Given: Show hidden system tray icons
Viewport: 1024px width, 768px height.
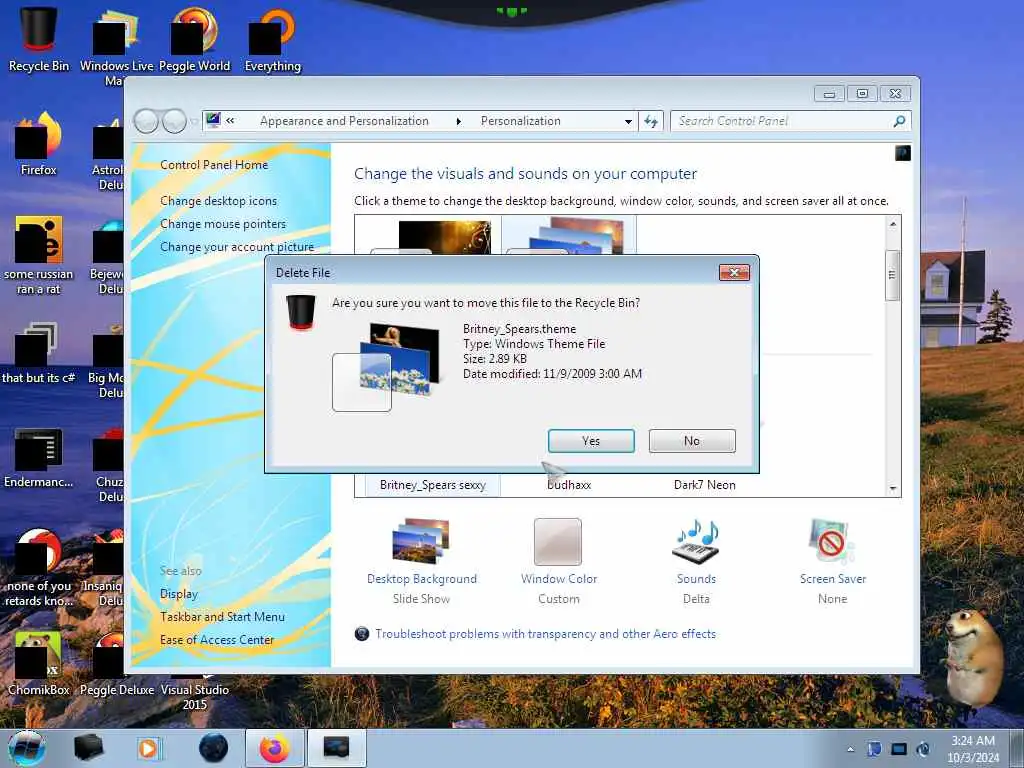Looking at the screenshot, I should (850, 749).
